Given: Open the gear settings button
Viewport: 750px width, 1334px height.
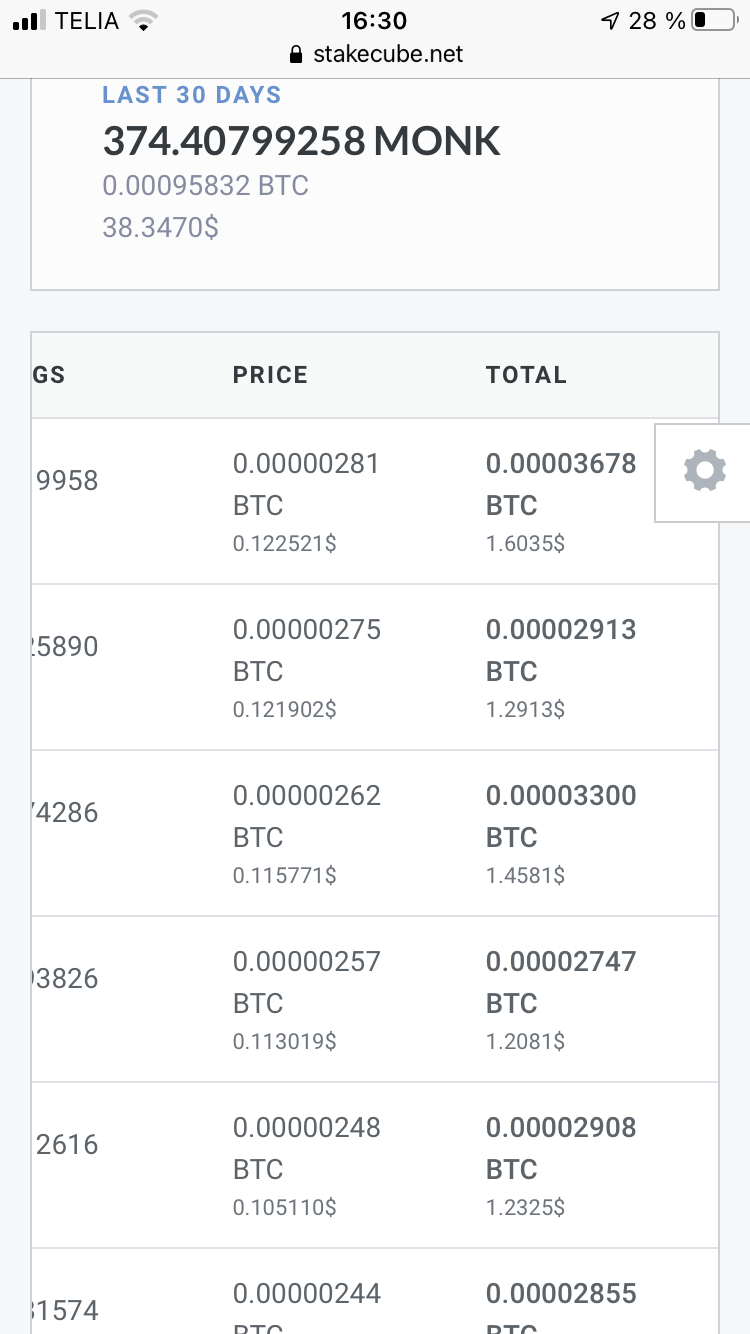Looking at the screenshot, I should pos(704,471).
